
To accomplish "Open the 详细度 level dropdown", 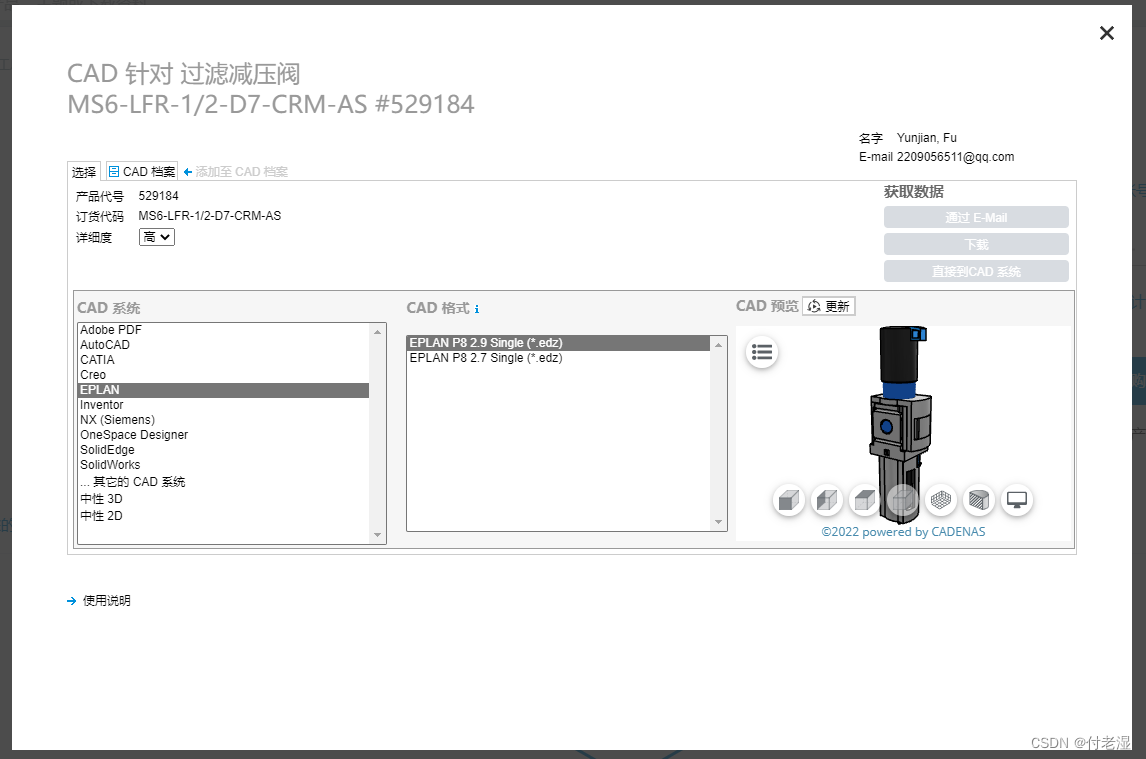I will (156, 237).
